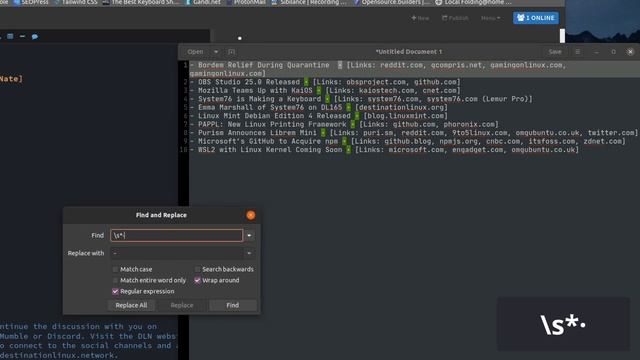Uncheck Regular expression option
Screen dimensions: 640x360
[x=143, y=291]
